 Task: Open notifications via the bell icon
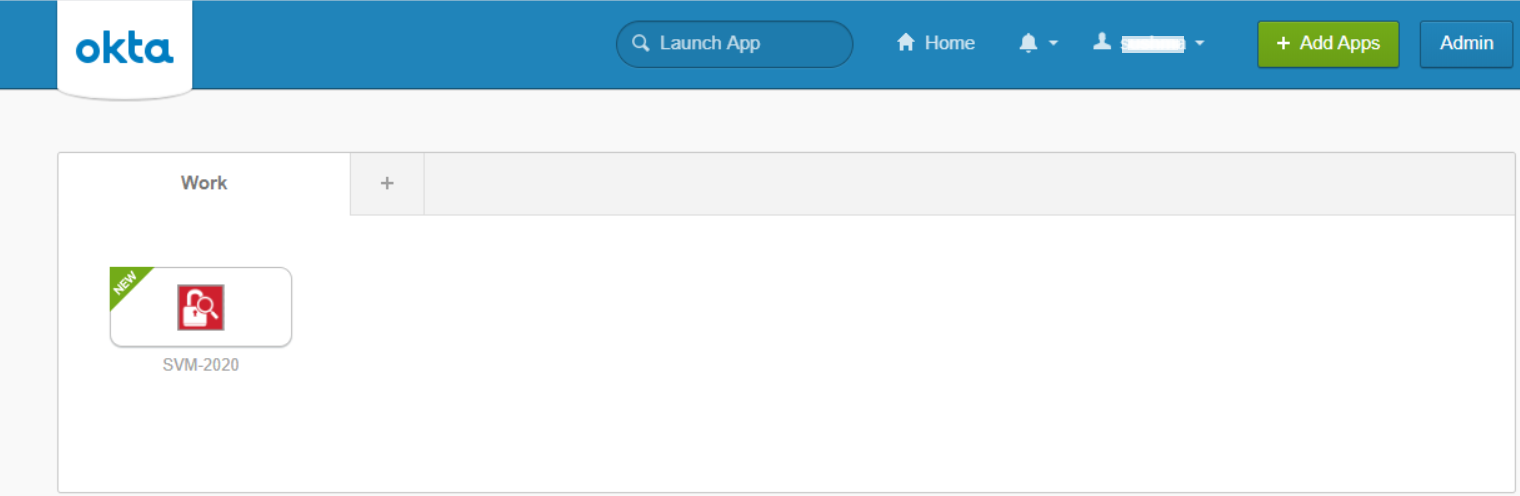(x=1028, y=43)
